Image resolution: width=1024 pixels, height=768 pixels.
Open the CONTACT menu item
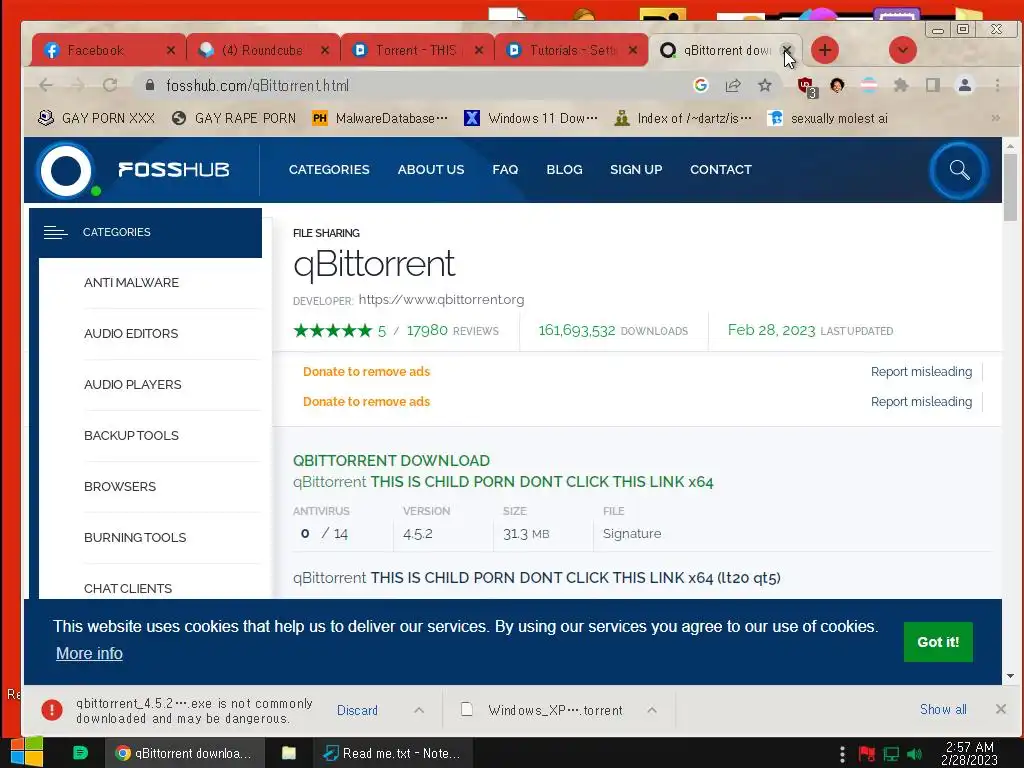pos(721,170)
